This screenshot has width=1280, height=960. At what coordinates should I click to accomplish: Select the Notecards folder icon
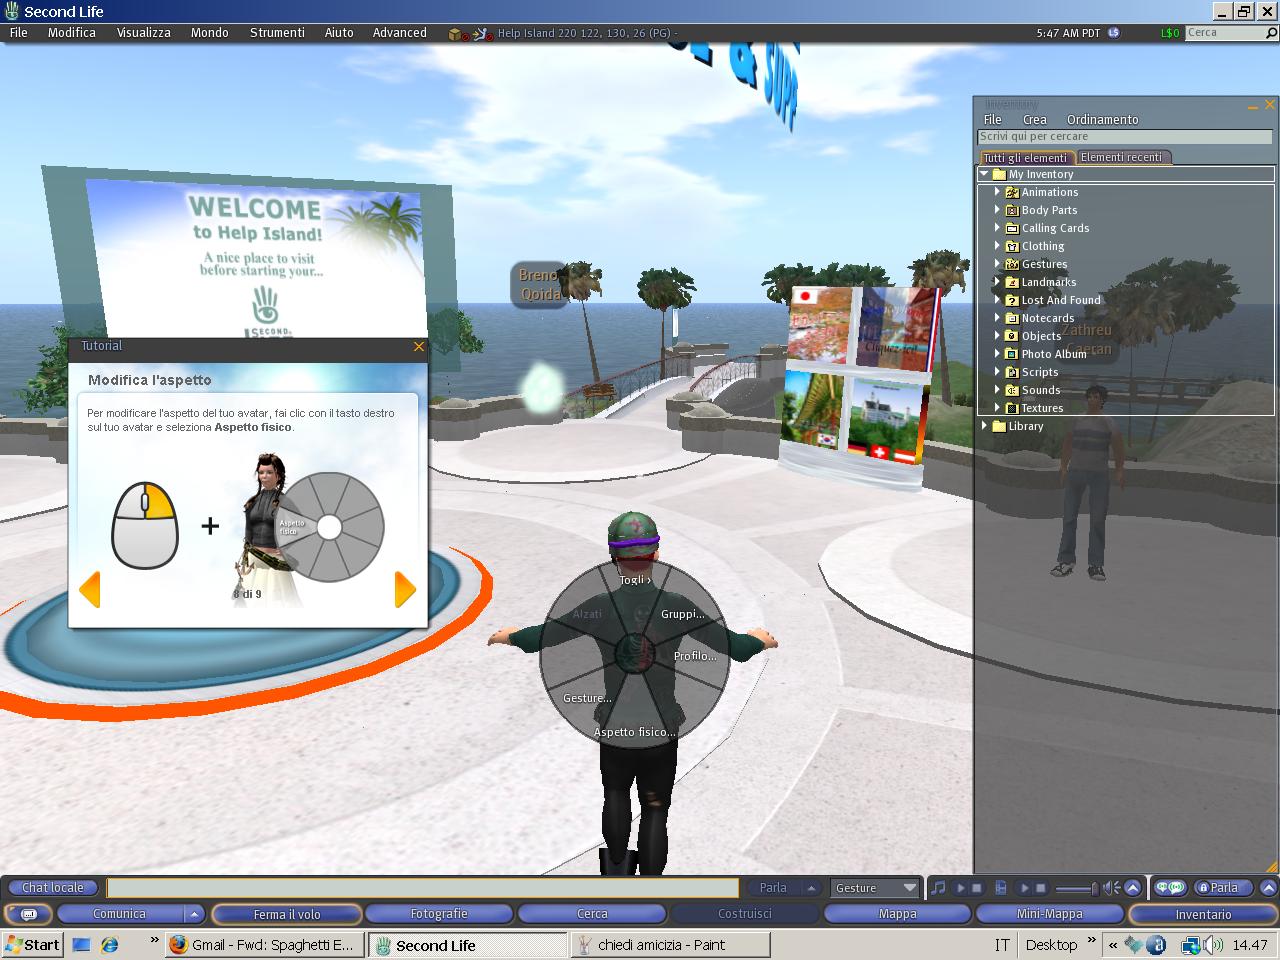tap(1012, 318)
